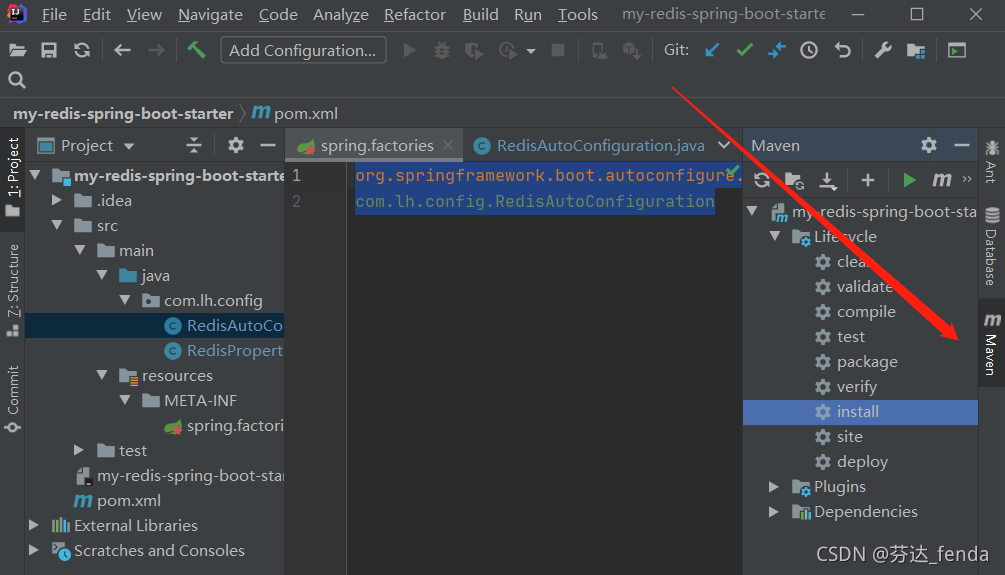This screenshot has height=575, width=1005.
Task: Open the Navigate menu
Action: point(210,15)
